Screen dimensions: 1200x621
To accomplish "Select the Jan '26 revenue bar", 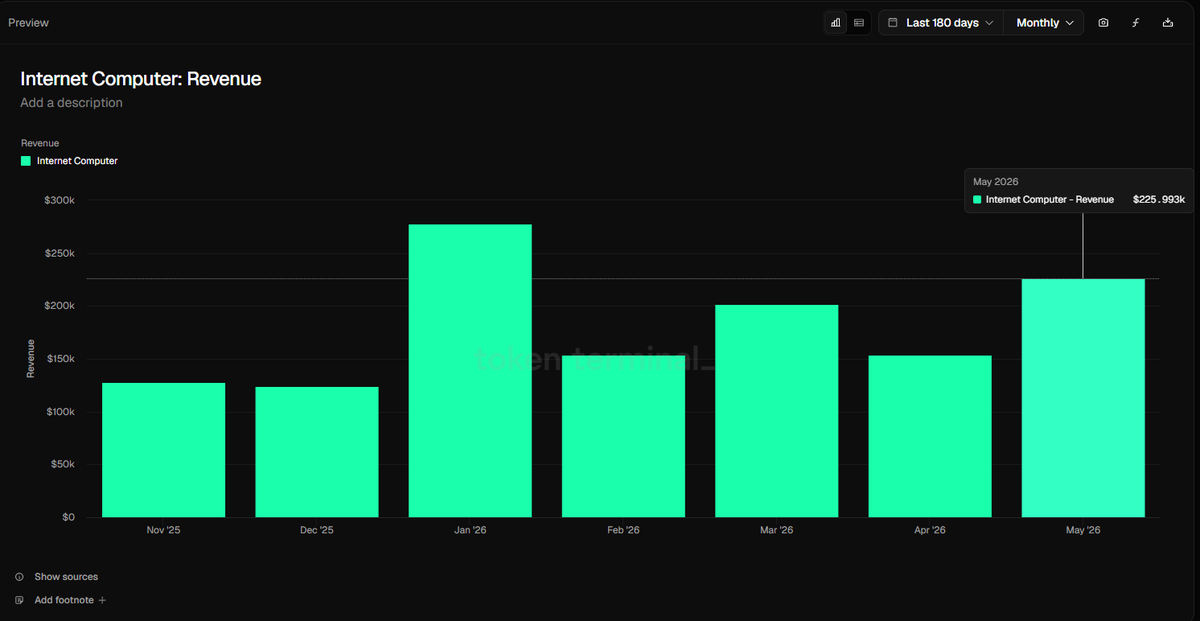I will point(470,371).
